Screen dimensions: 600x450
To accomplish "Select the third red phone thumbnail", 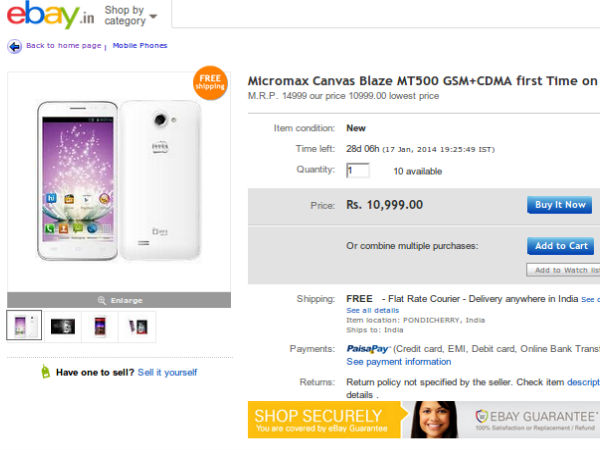I will (99, 326).
